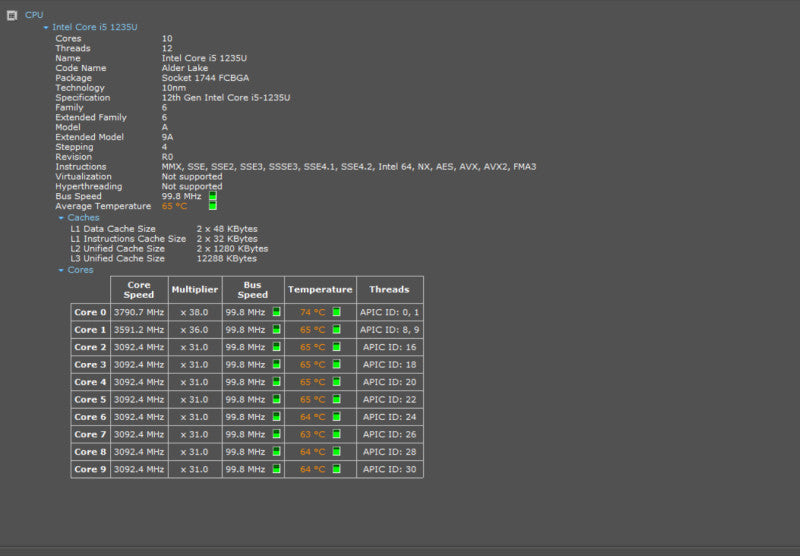Click the Core 6 bus speed graph icon

pos(277,417)
